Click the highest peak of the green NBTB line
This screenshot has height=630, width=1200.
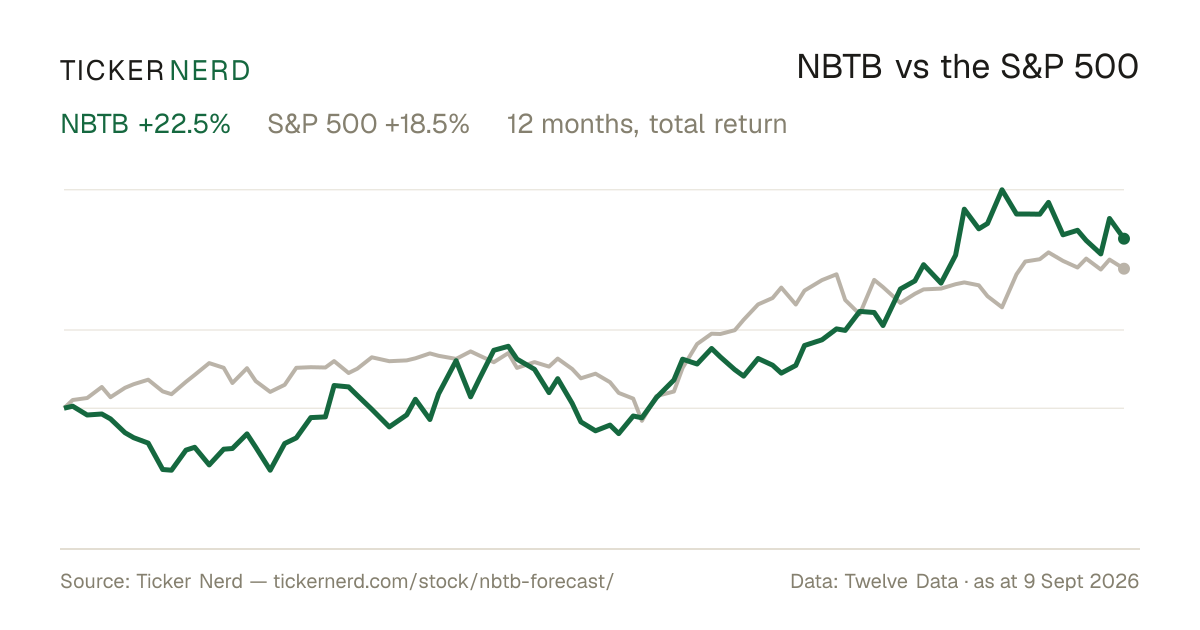click(x=1001, y=189)
